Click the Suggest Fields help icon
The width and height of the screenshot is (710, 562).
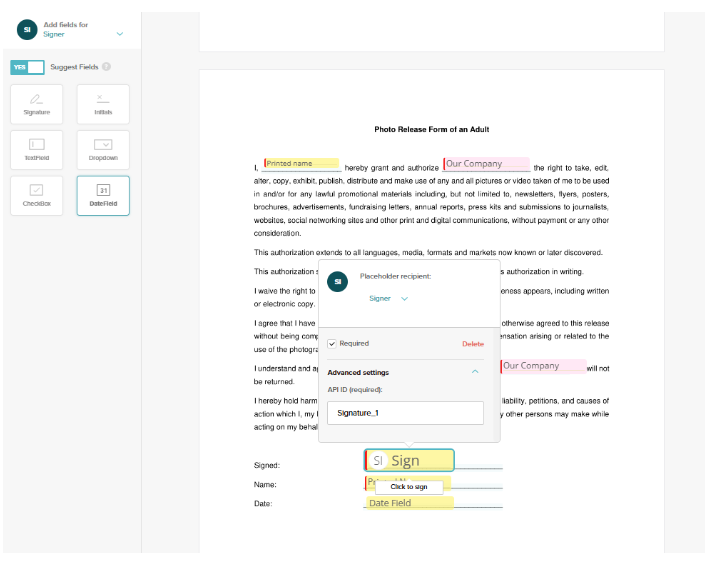[x=106, y=67]
